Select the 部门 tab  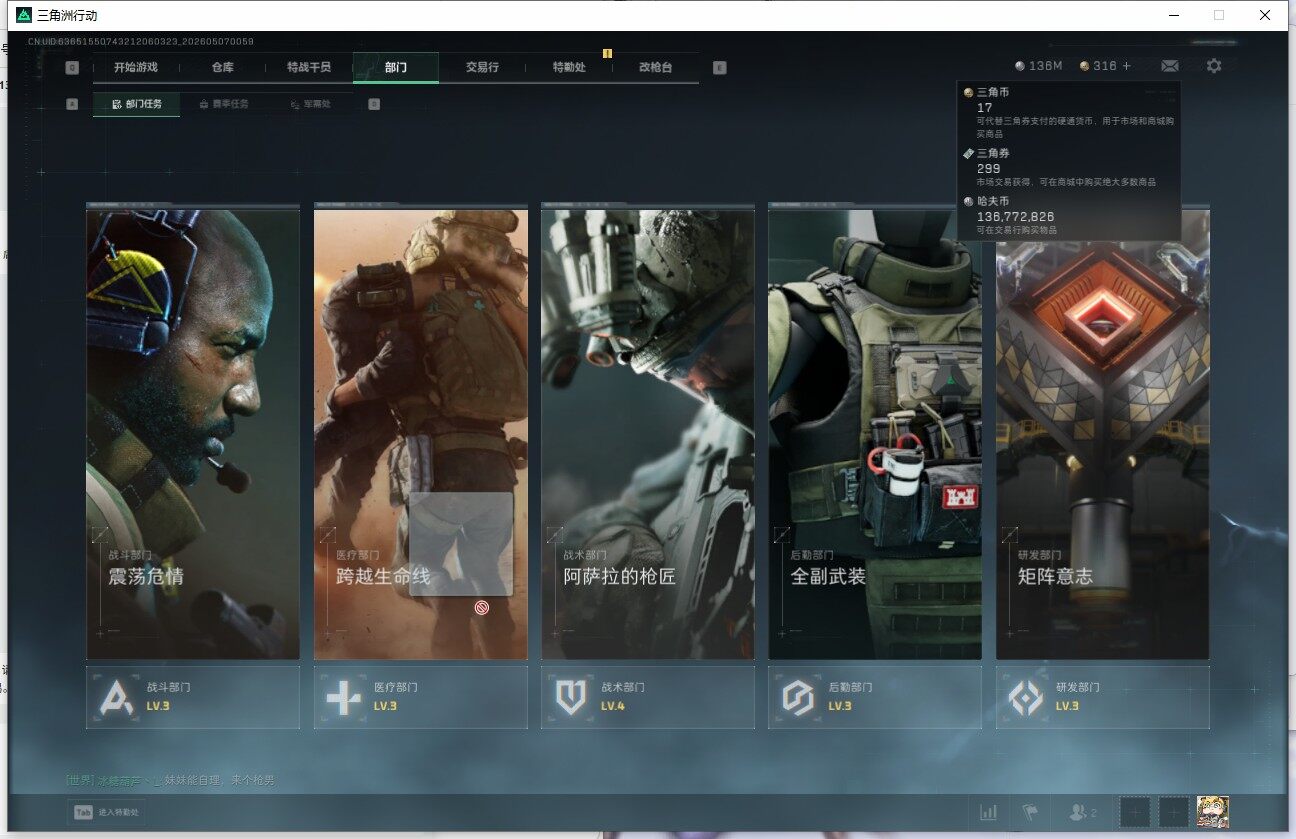pos(396,67)
